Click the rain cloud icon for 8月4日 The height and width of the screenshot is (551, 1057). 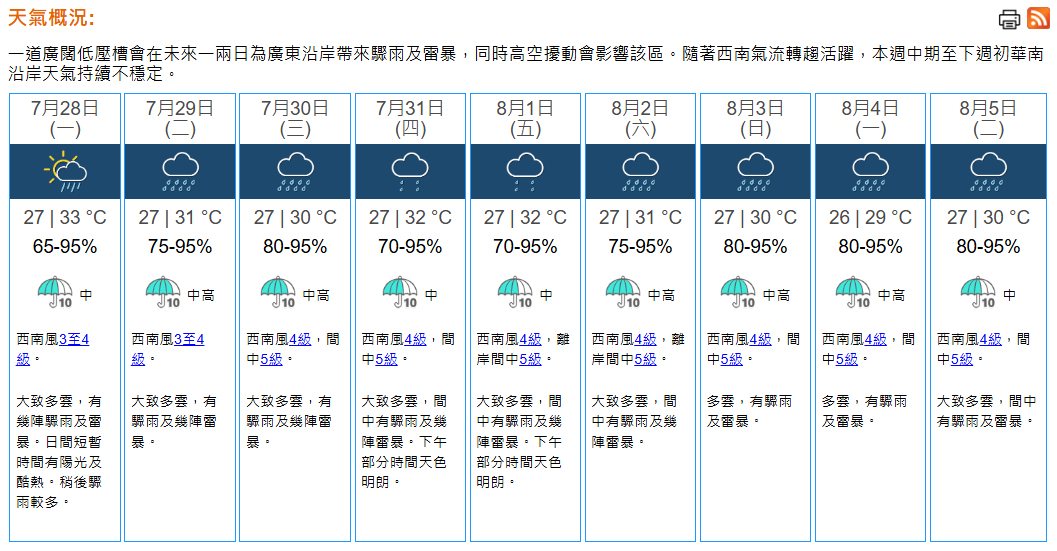coord(870,171)
